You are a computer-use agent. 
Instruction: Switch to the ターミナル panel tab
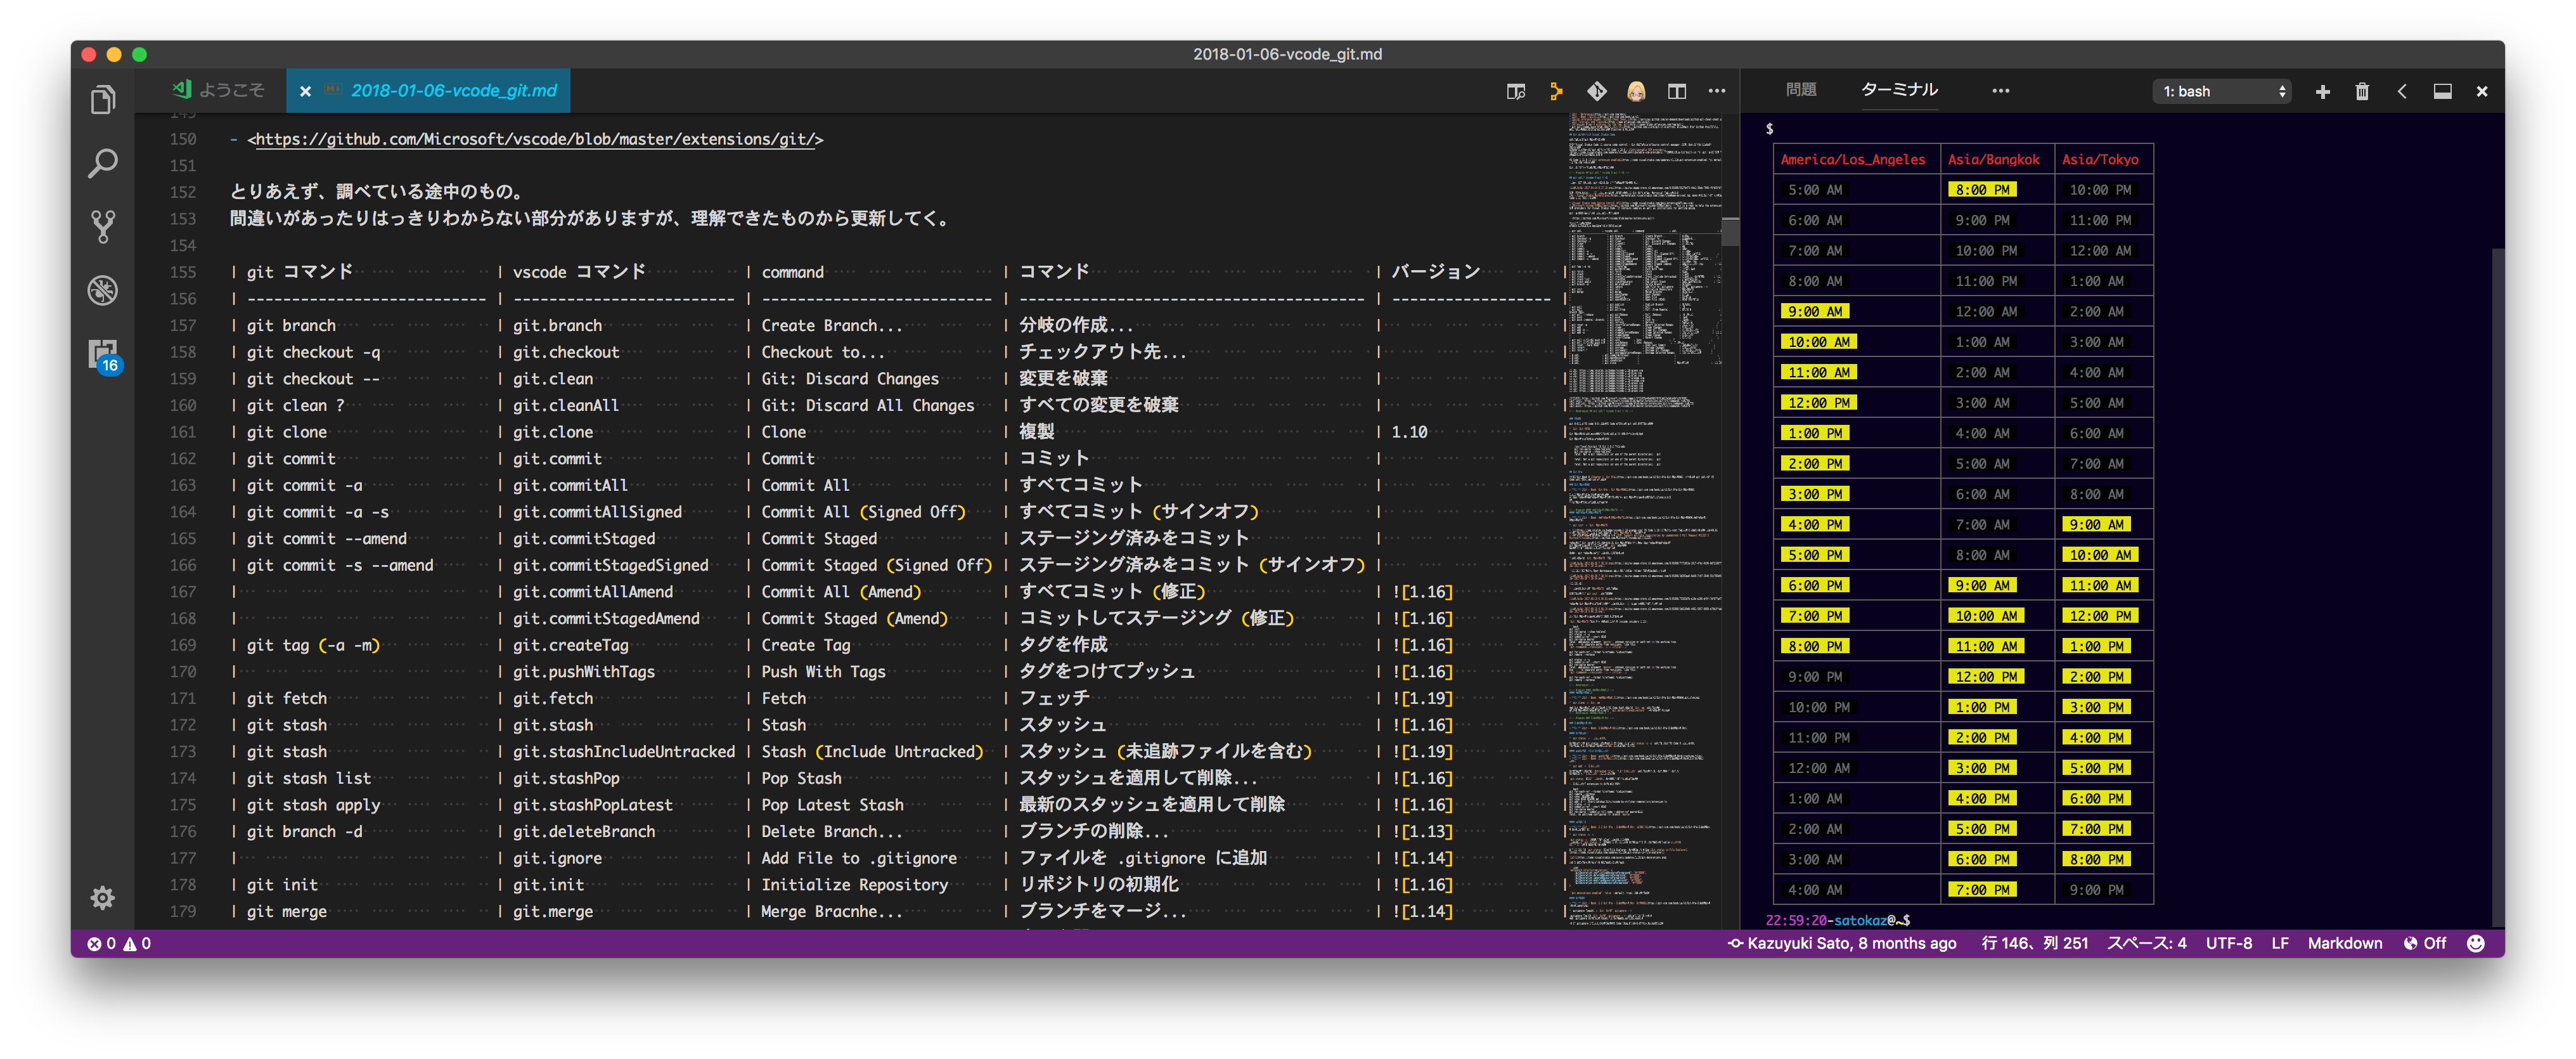pos(1899,89)
